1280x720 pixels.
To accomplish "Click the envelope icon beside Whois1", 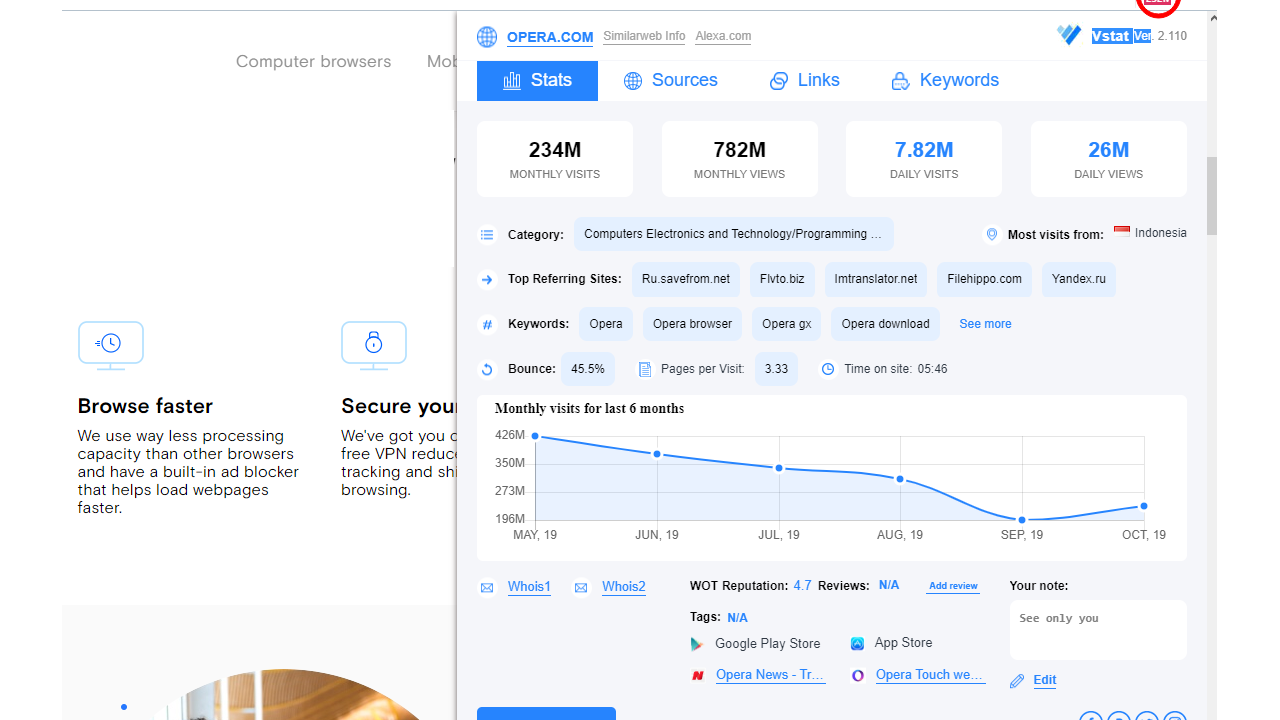I will pos(487,588).
